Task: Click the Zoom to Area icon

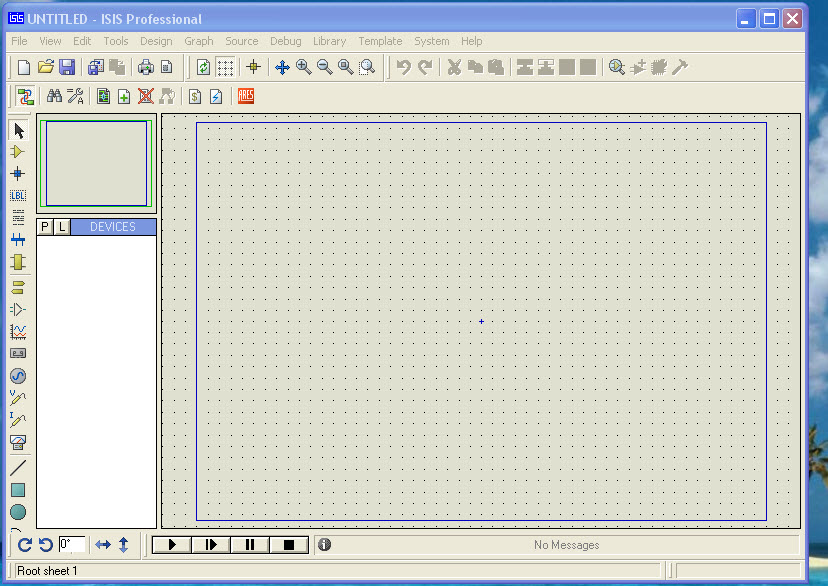Action: click(x=367, y=68)
